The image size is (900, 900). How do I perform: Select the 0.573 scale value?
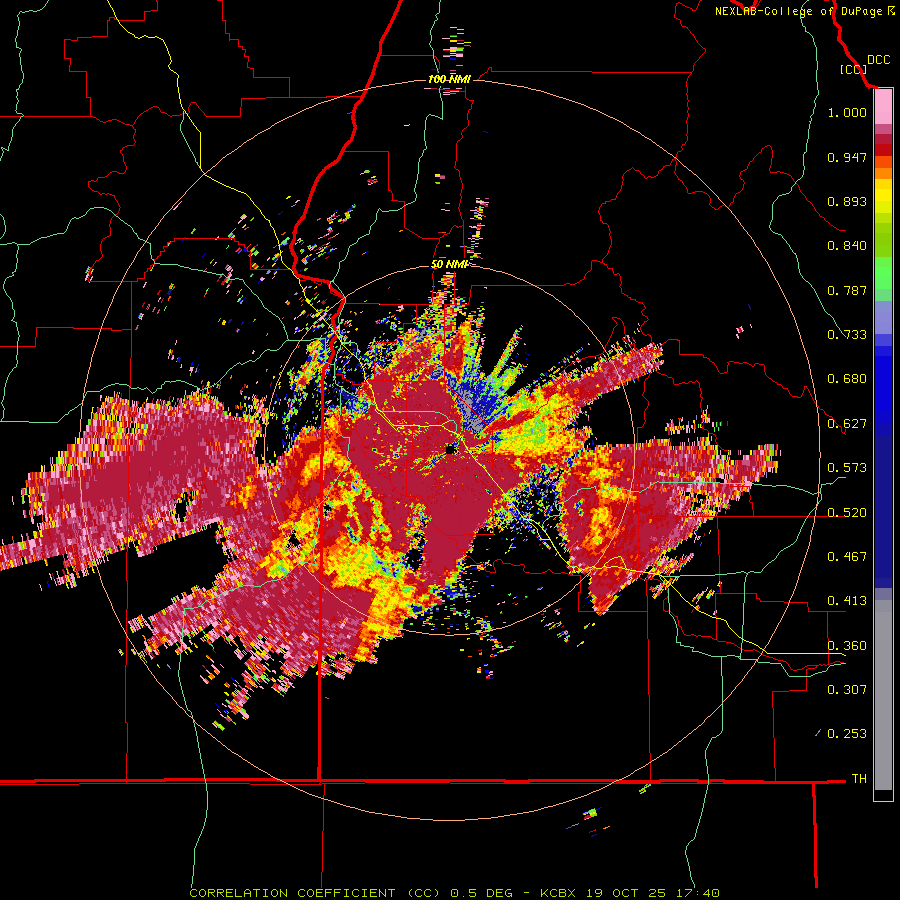tap(847, 468)
